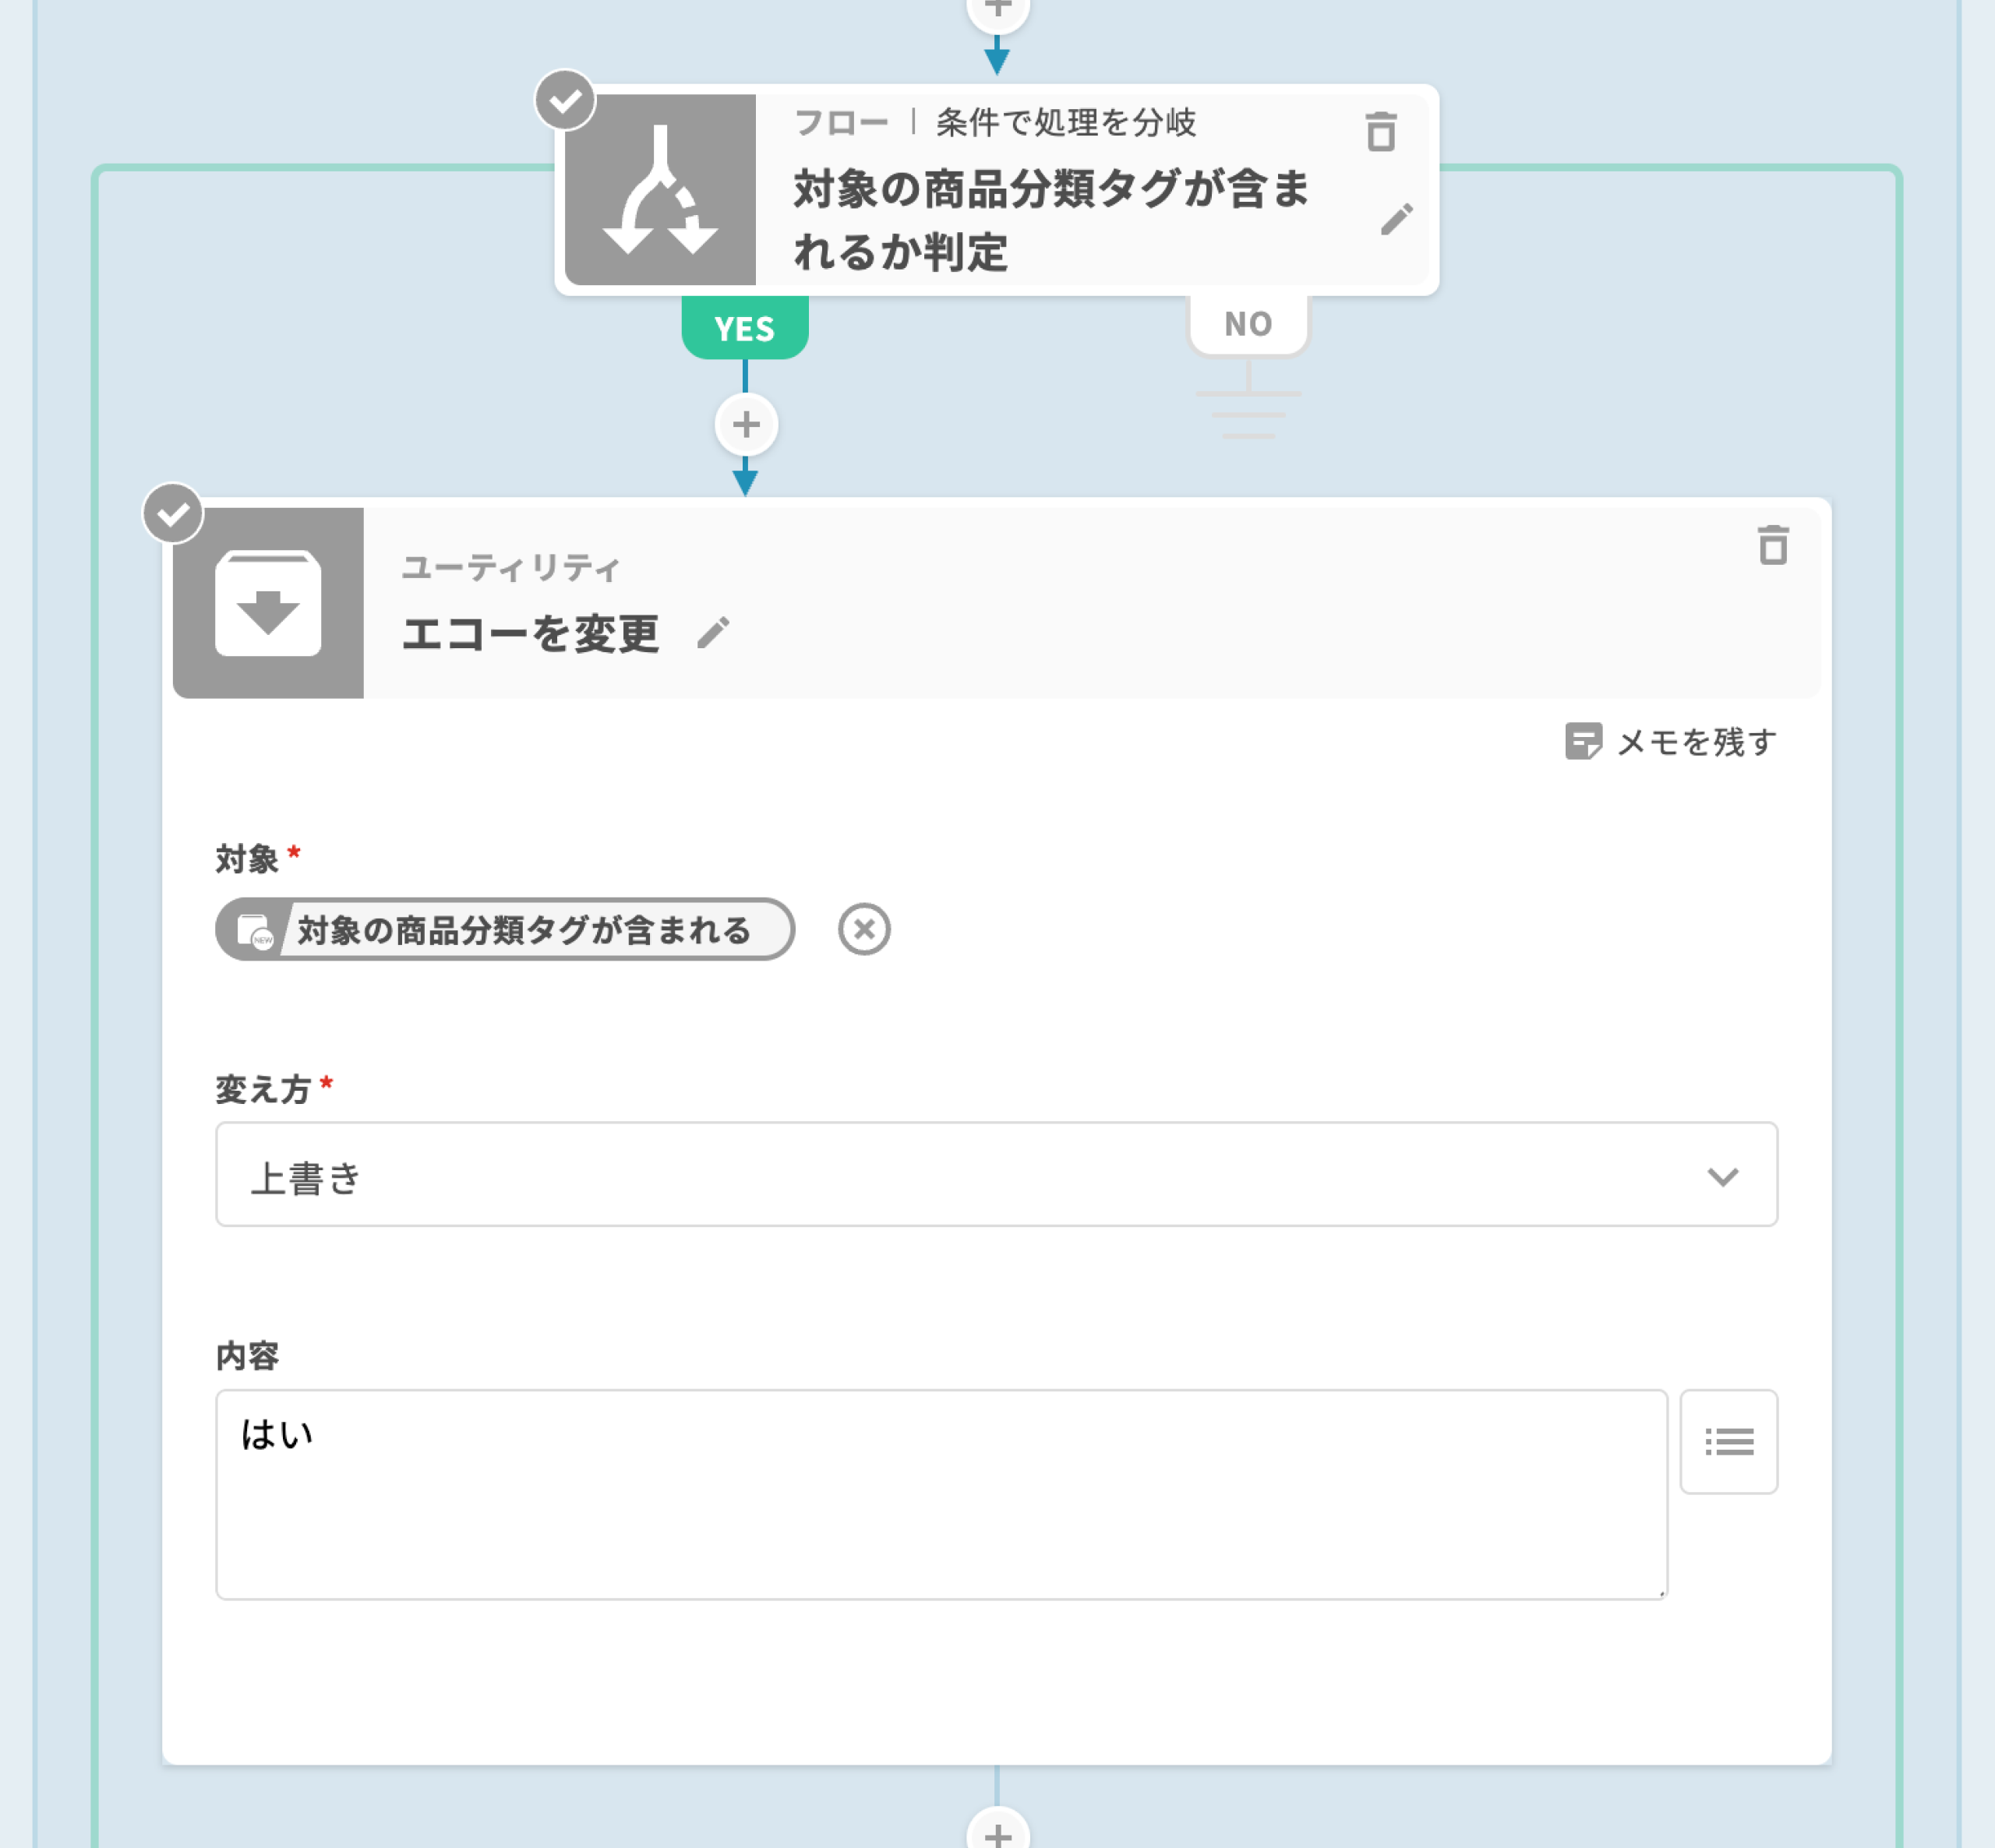Toggle the checkmark on the エコーを変更 step
The width and height of the screenshot is (1995, 1848).
pos(173,514)
